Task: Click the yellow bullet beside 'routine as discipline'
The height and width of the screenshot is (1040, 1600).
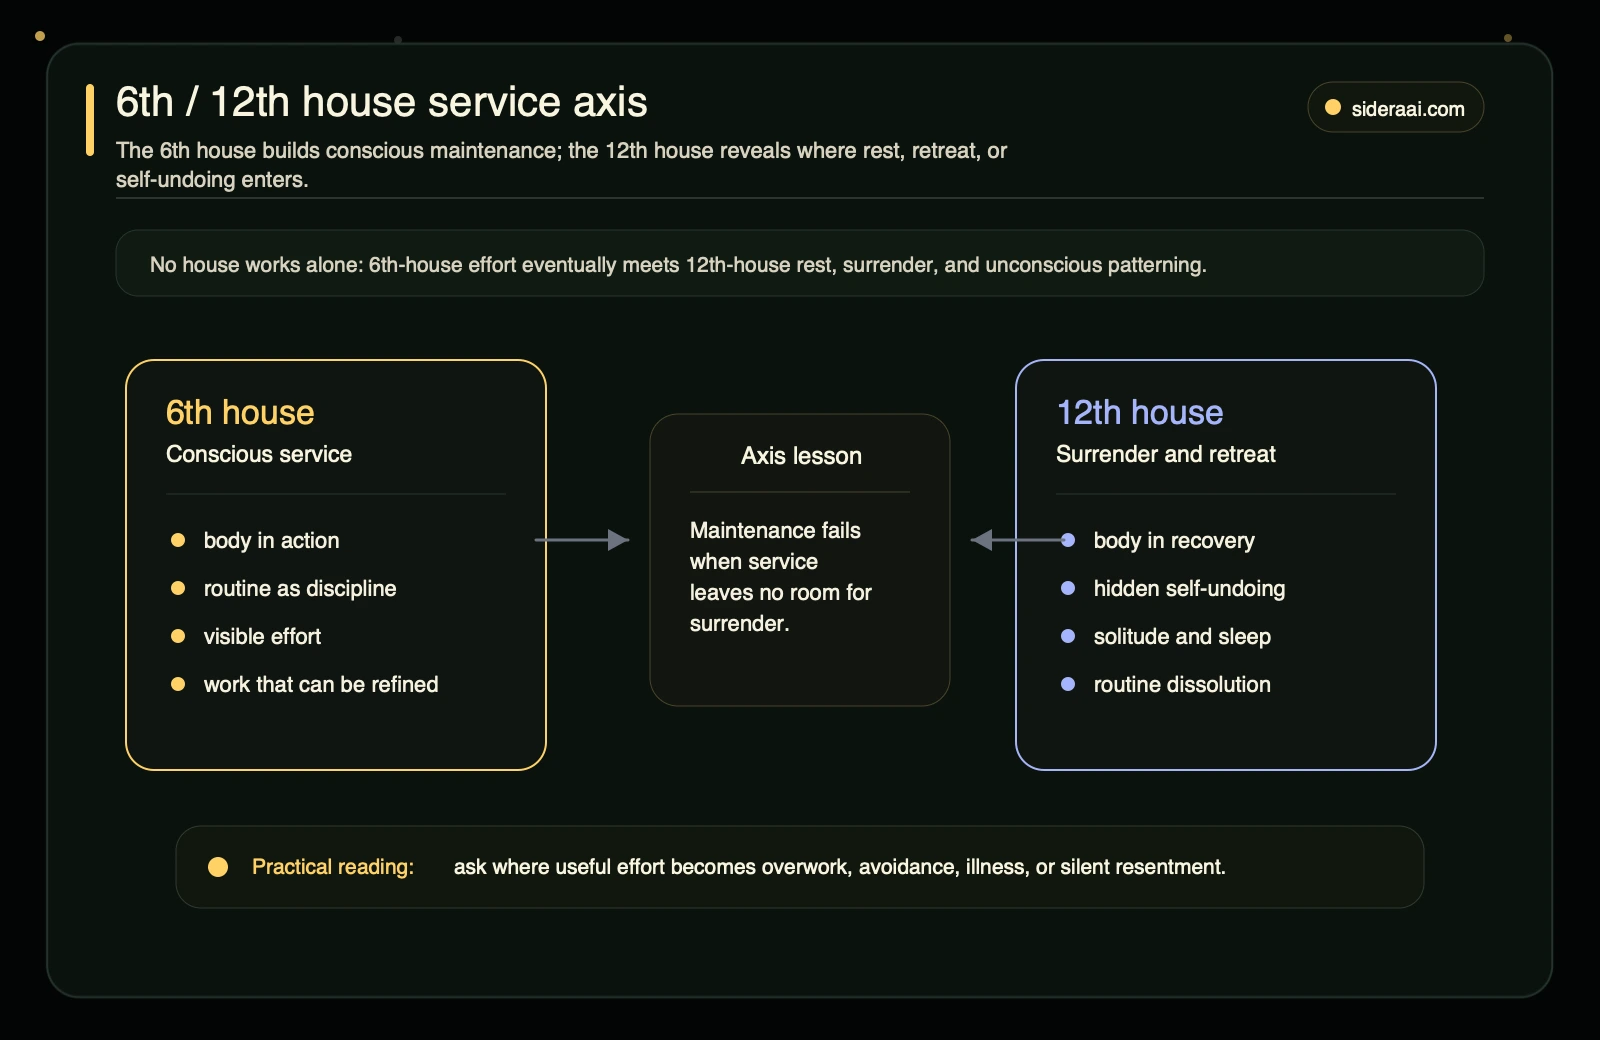Action: 178,588
